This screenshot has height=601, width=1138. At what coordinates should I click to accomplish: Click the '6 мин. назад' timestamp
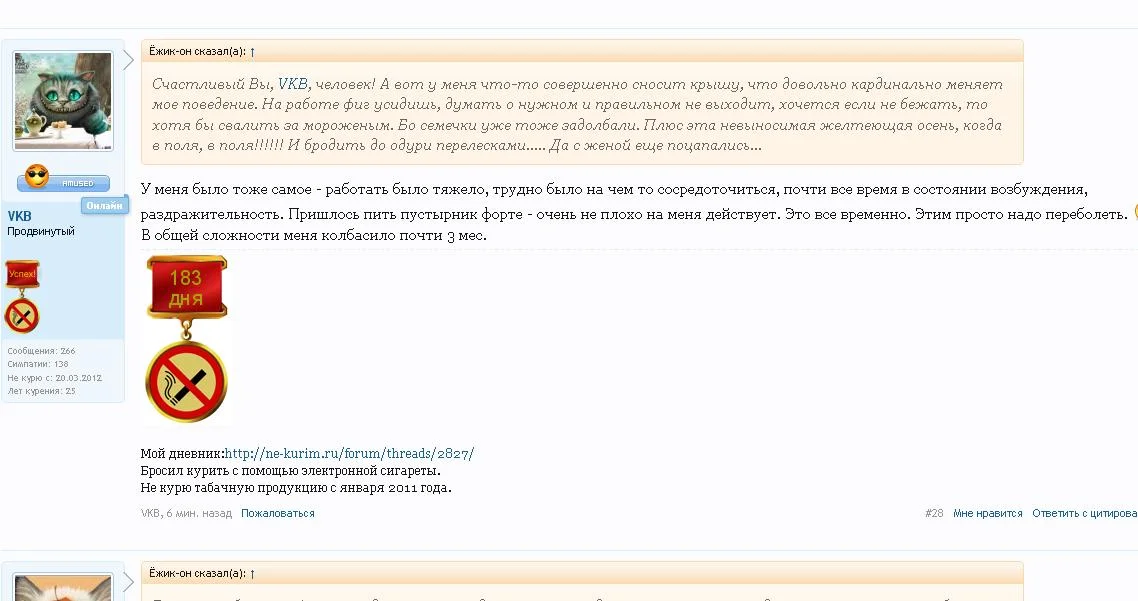(x=199, y=513)
